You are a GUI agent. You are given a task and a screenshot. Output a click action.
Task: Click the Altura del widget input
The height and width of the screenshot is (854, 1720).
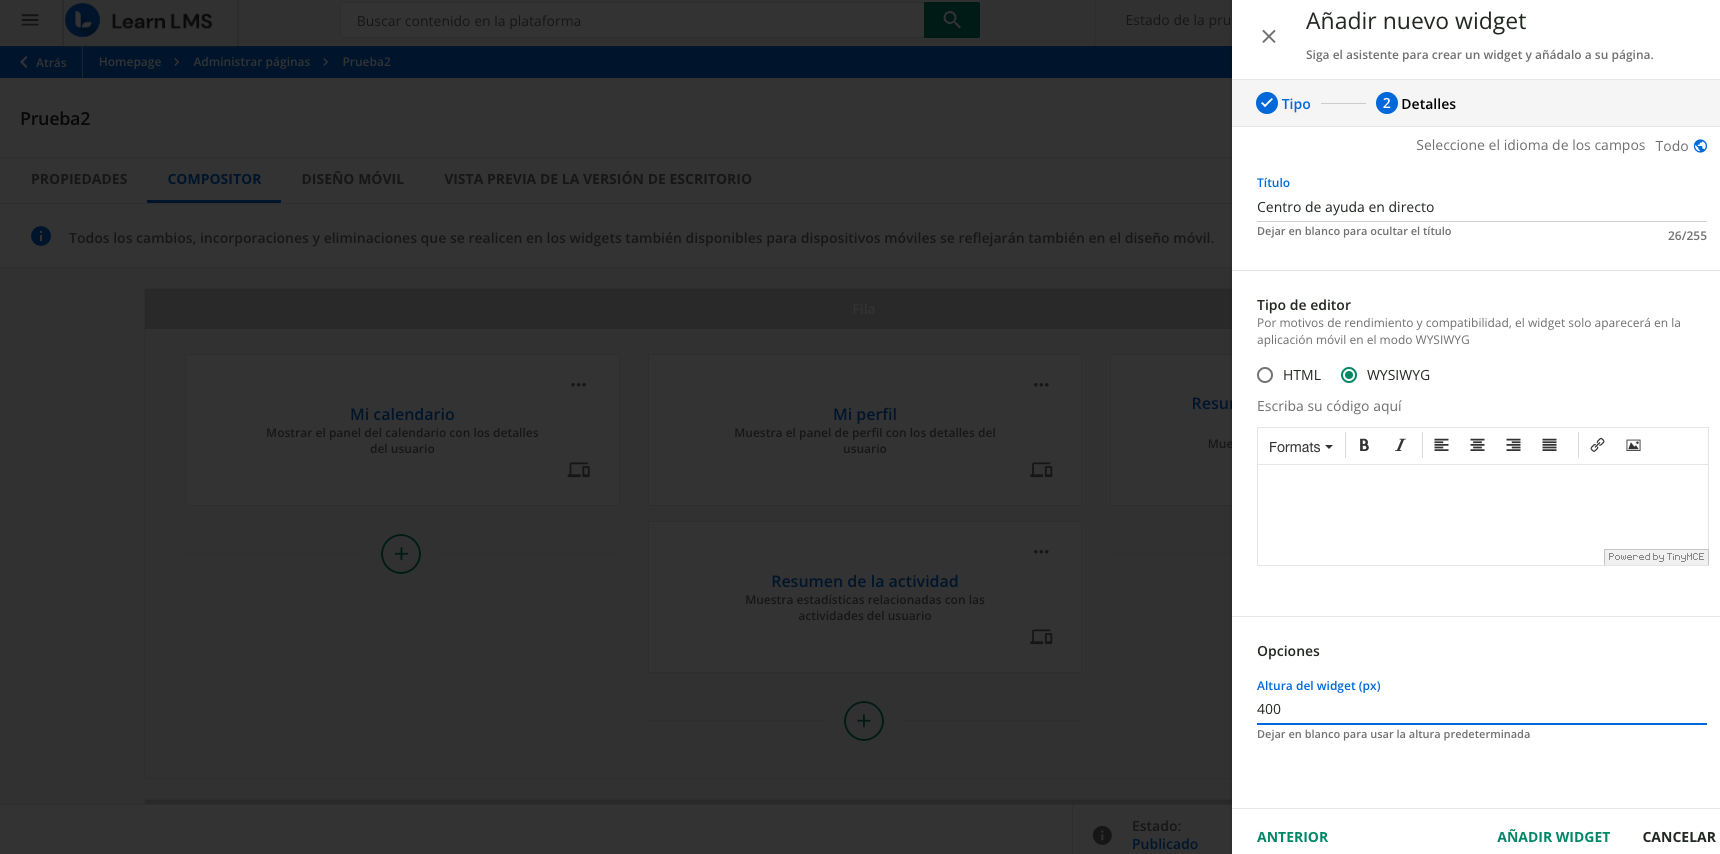pos(1481,709)
